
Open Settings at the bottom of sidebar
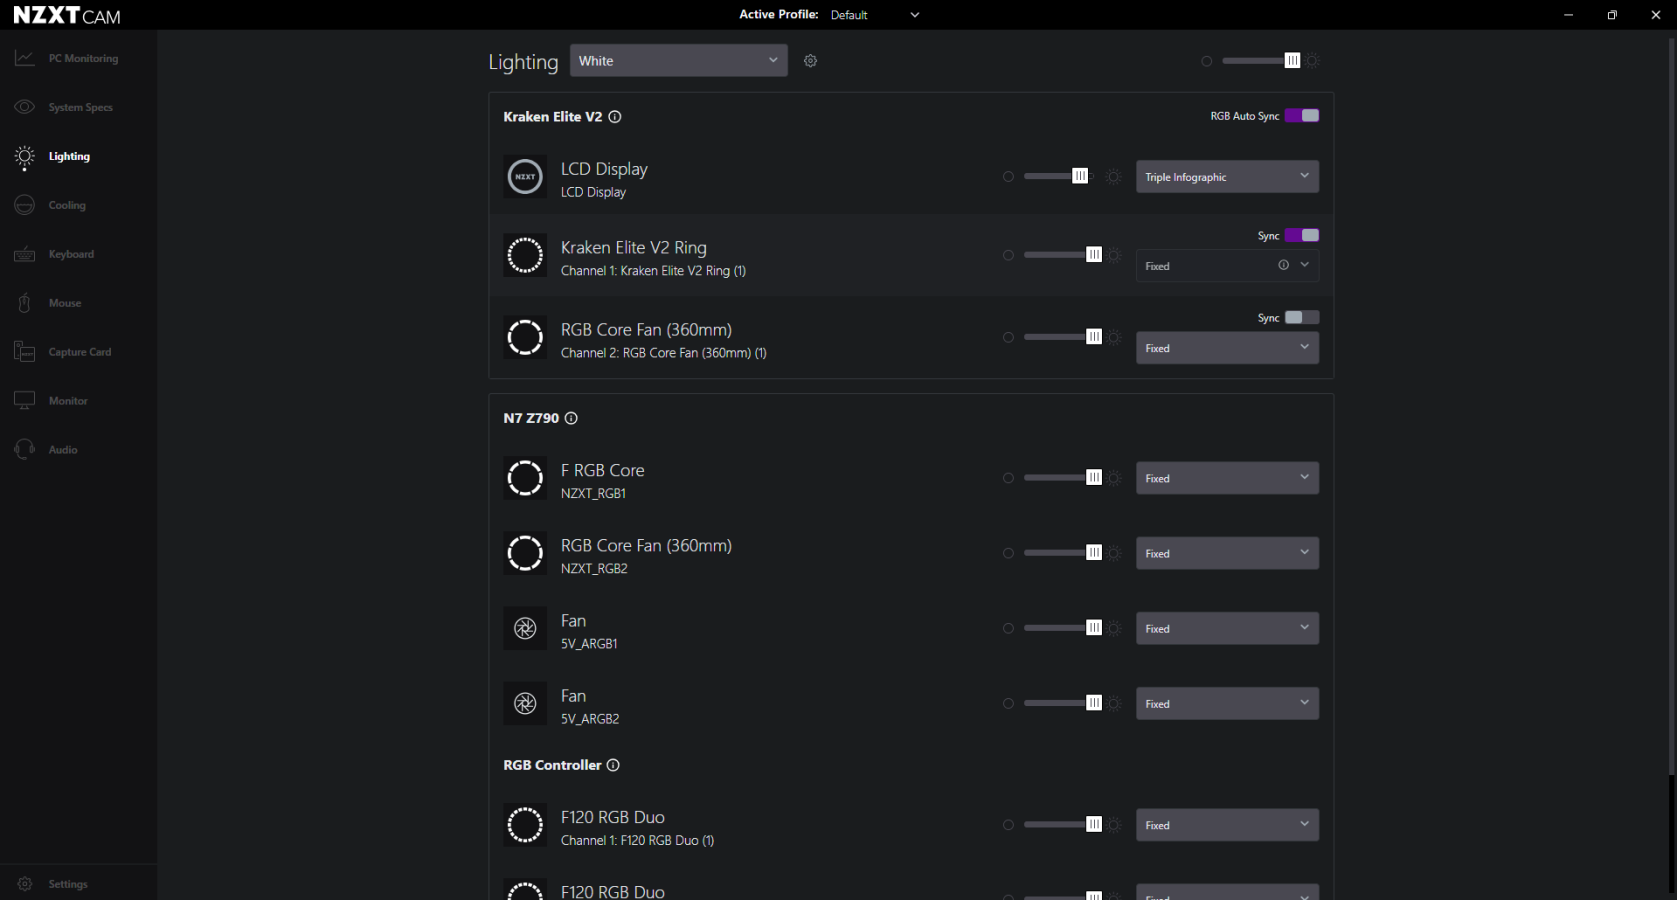[67, 884]
